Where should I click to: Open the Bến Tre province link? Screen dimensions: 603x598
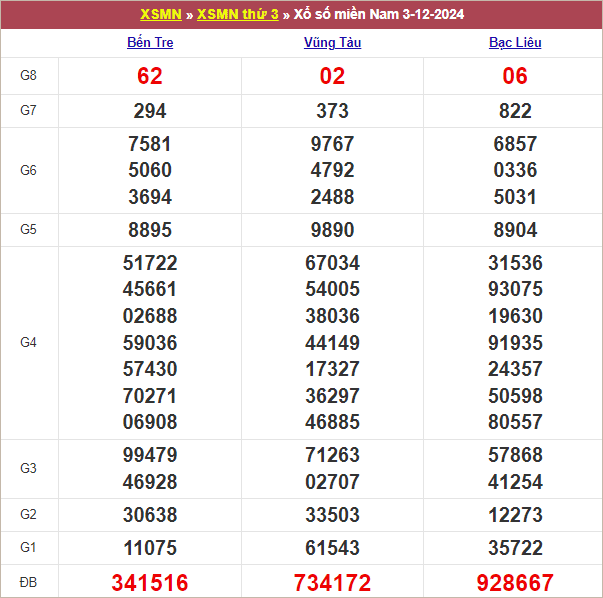[150, 42]
